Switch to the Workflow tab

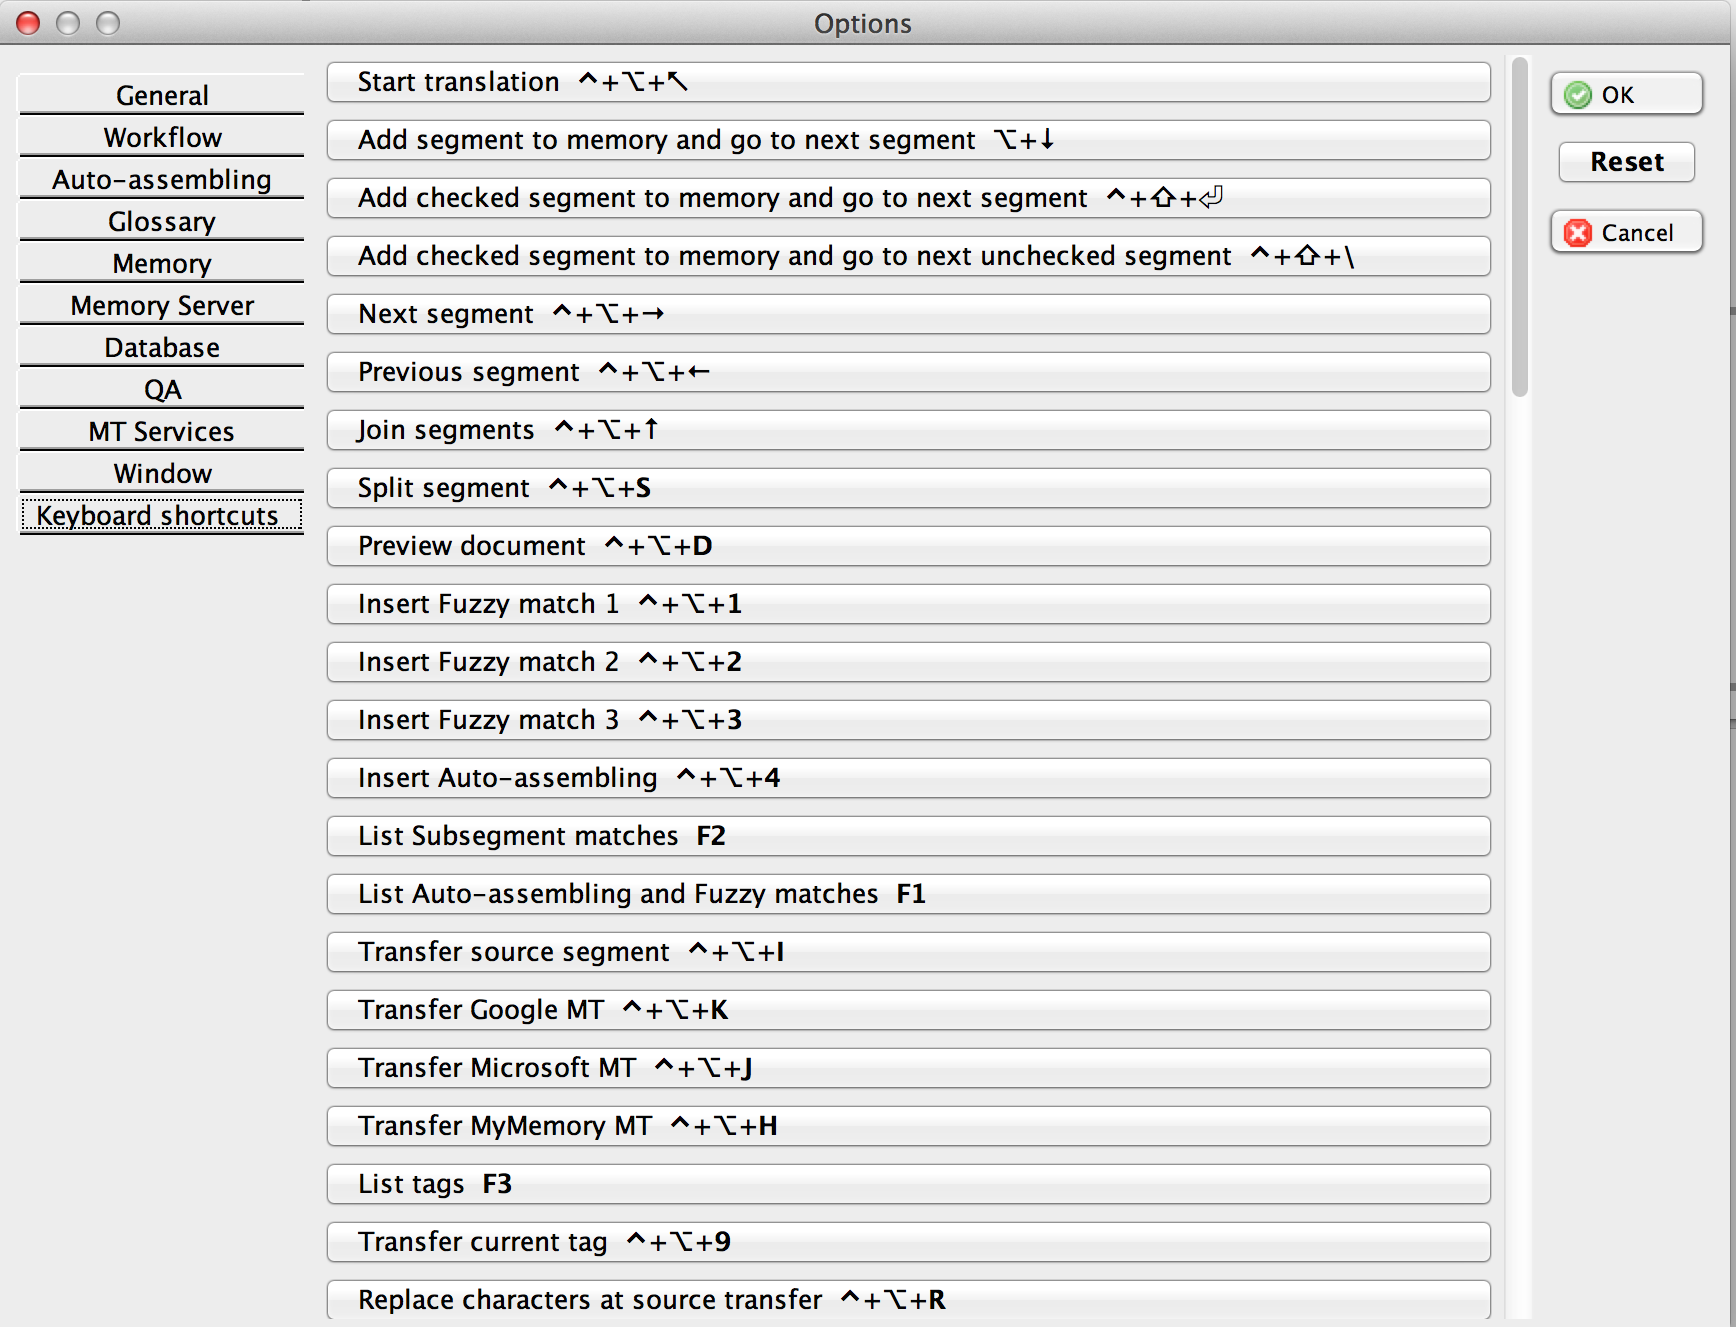click(162, 137)
